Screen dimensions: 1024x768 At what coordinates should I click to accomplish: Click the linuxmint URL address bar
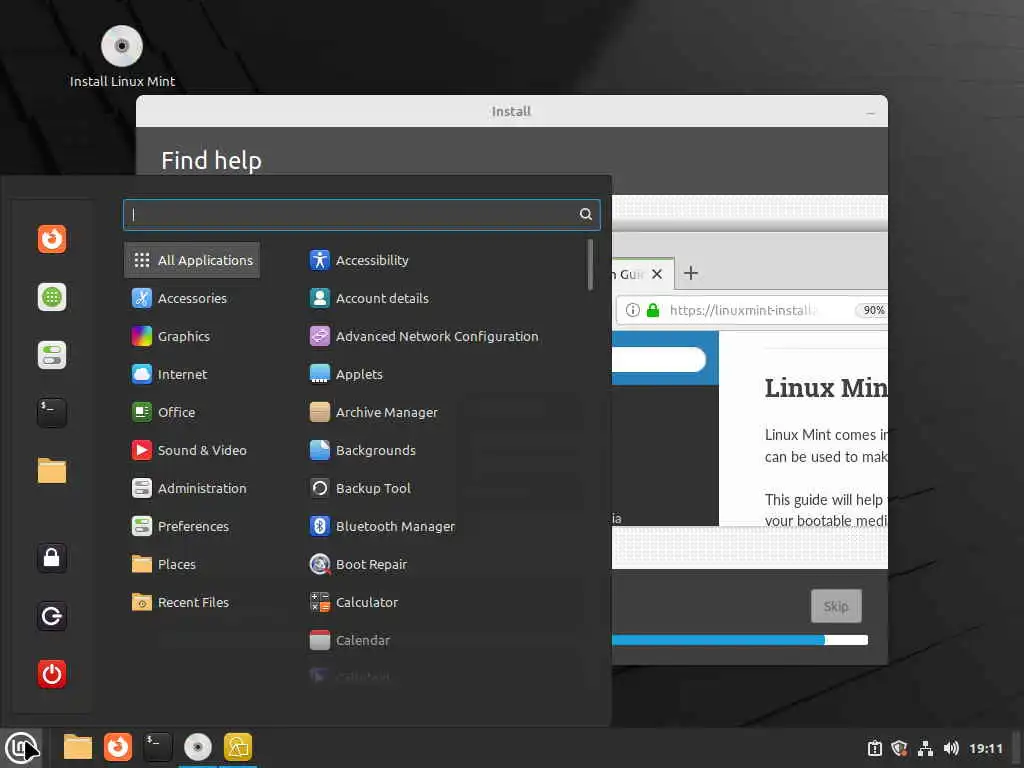(751, 310)
